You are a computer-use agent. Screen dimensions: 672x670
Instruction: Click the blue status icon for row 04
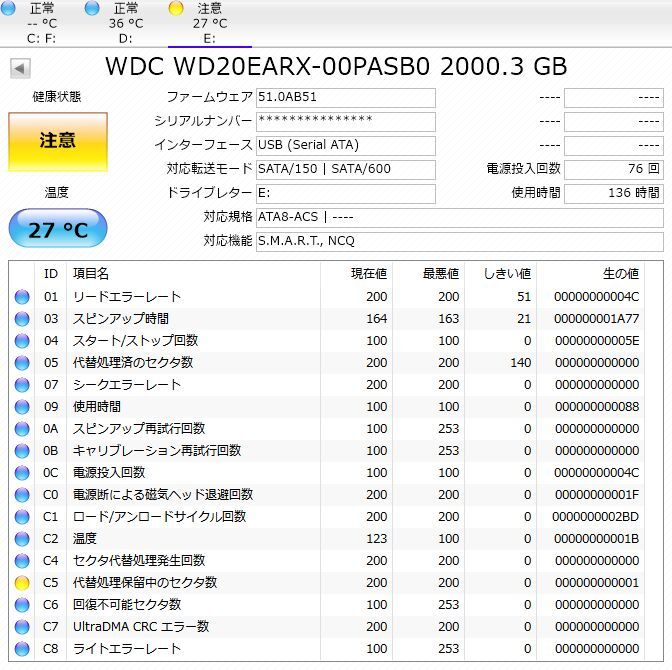pos(22,341)
